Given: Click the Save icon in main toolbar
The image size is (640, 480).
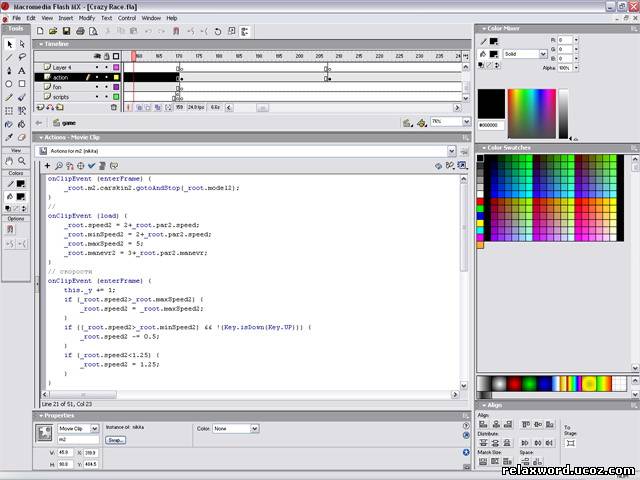Looking at the screenshot, I should click(66, 32).
